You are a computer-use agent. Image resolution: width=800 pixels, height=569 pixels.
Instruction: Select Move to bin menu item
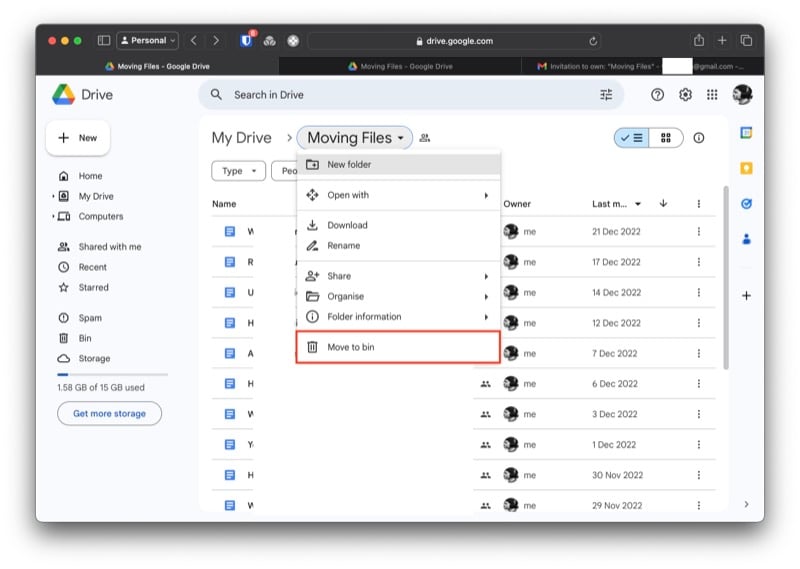point(398,347)
